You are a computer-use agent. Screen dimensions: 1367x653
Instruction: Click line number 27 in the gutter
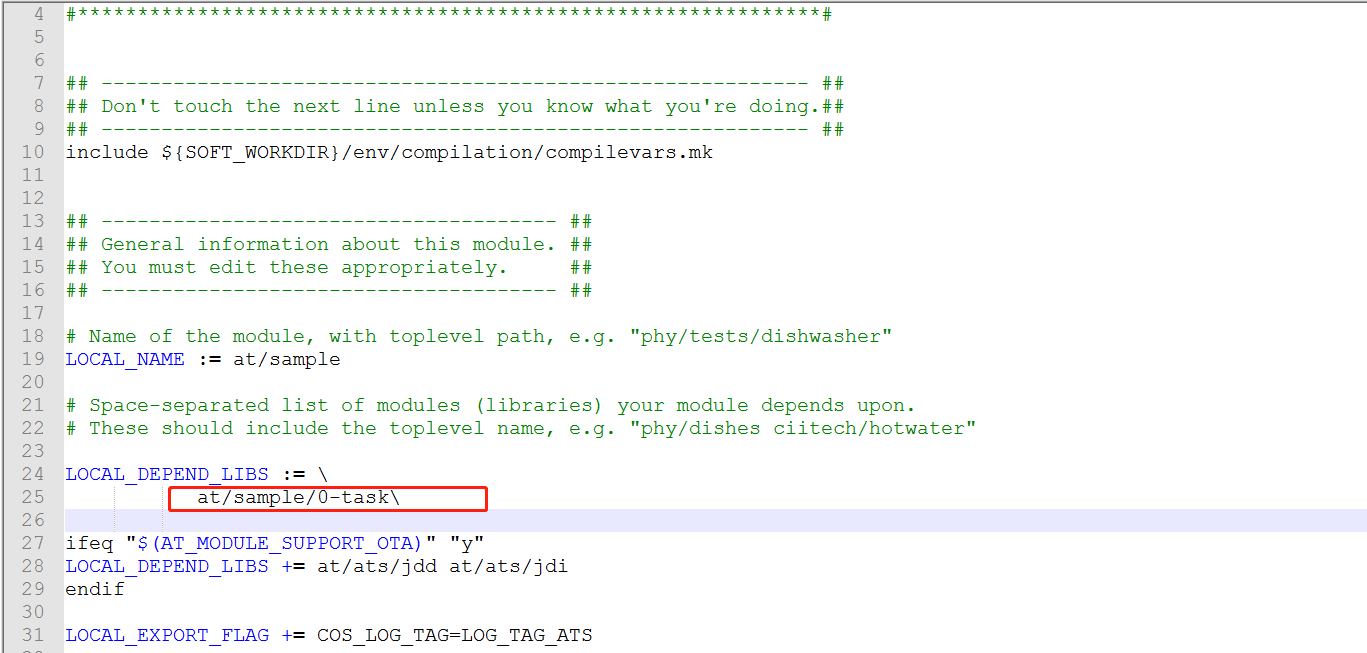pos(33,543)
